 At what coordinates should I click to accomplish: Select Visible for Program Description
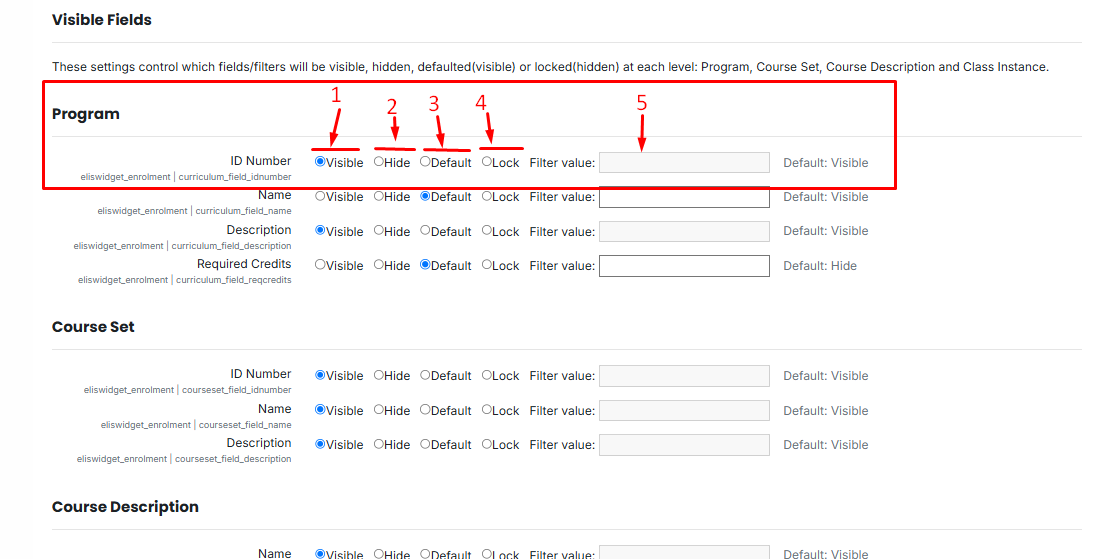click(320, 231)
